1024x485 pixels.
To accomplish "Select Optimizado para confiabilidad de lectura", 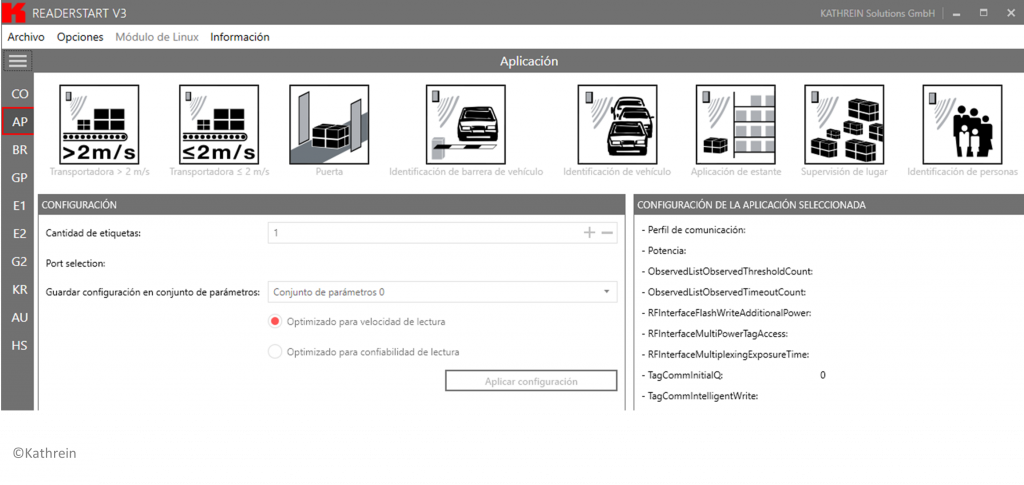I will tap(276, 352).
